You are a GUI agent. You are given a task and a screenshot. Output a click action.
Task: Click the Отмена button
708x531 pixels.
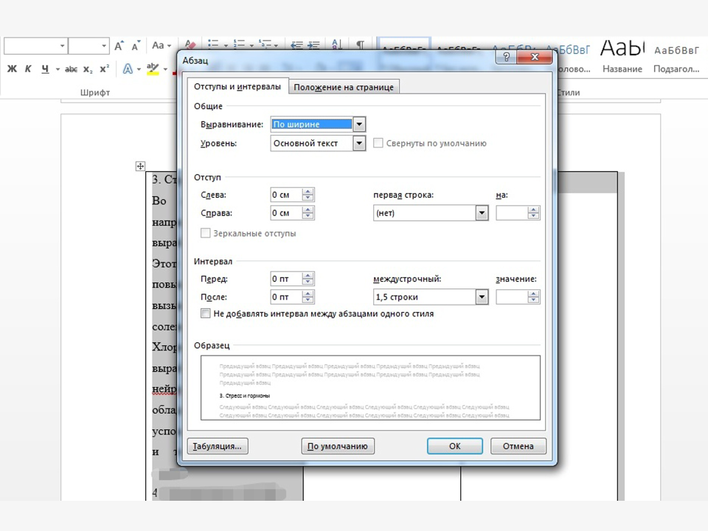click(518, 446)
